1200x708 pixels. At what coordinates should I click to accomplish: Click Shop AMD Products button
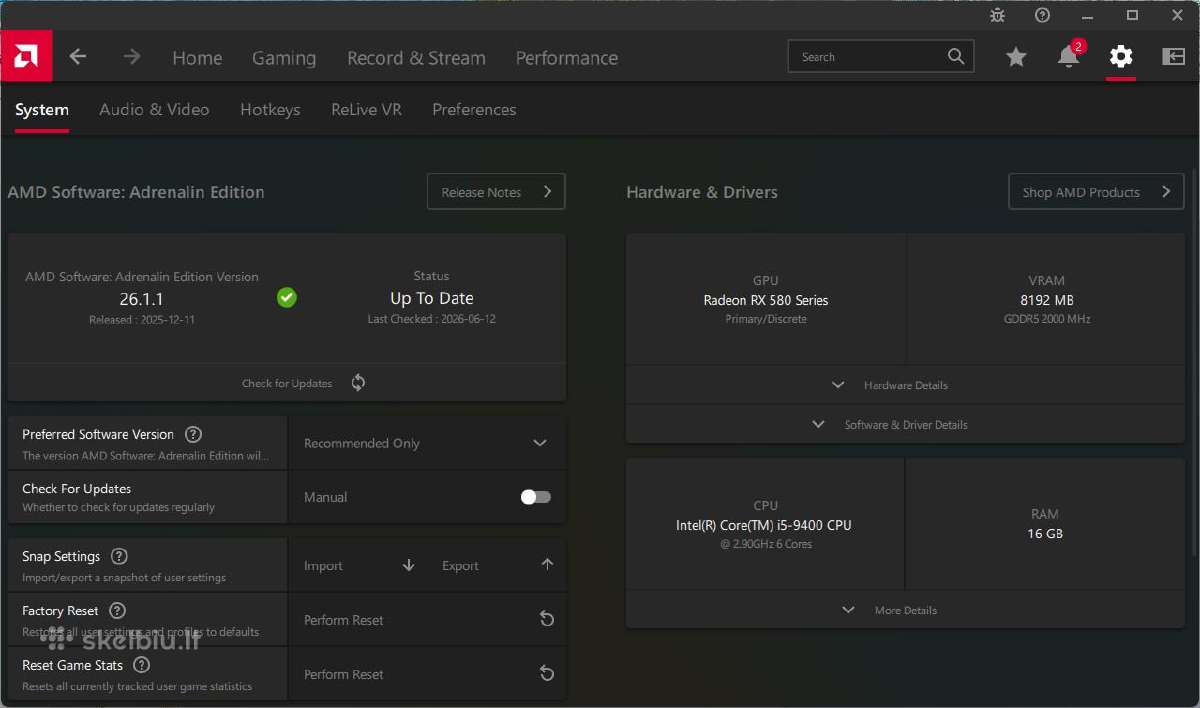coord(1096,192)
